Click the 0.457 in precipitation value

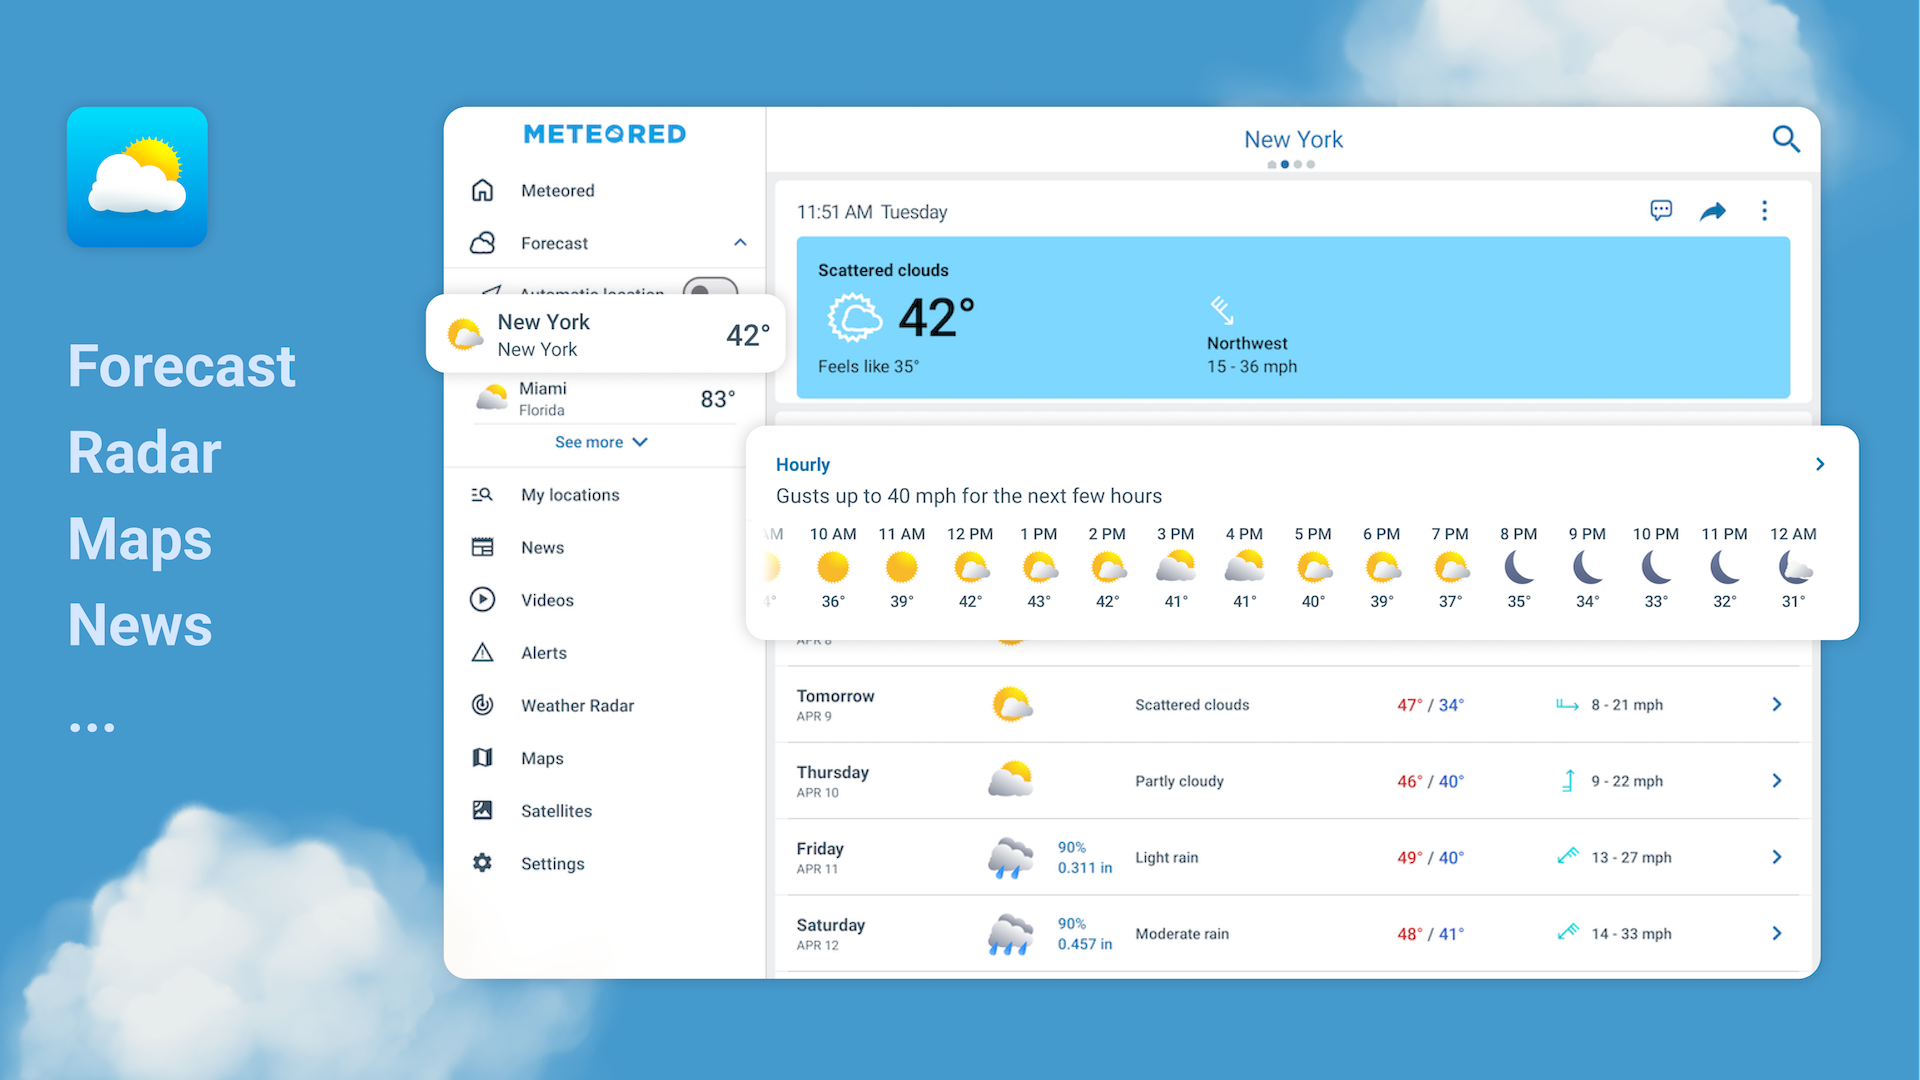pyautogui.click(x=1085, y=944)
